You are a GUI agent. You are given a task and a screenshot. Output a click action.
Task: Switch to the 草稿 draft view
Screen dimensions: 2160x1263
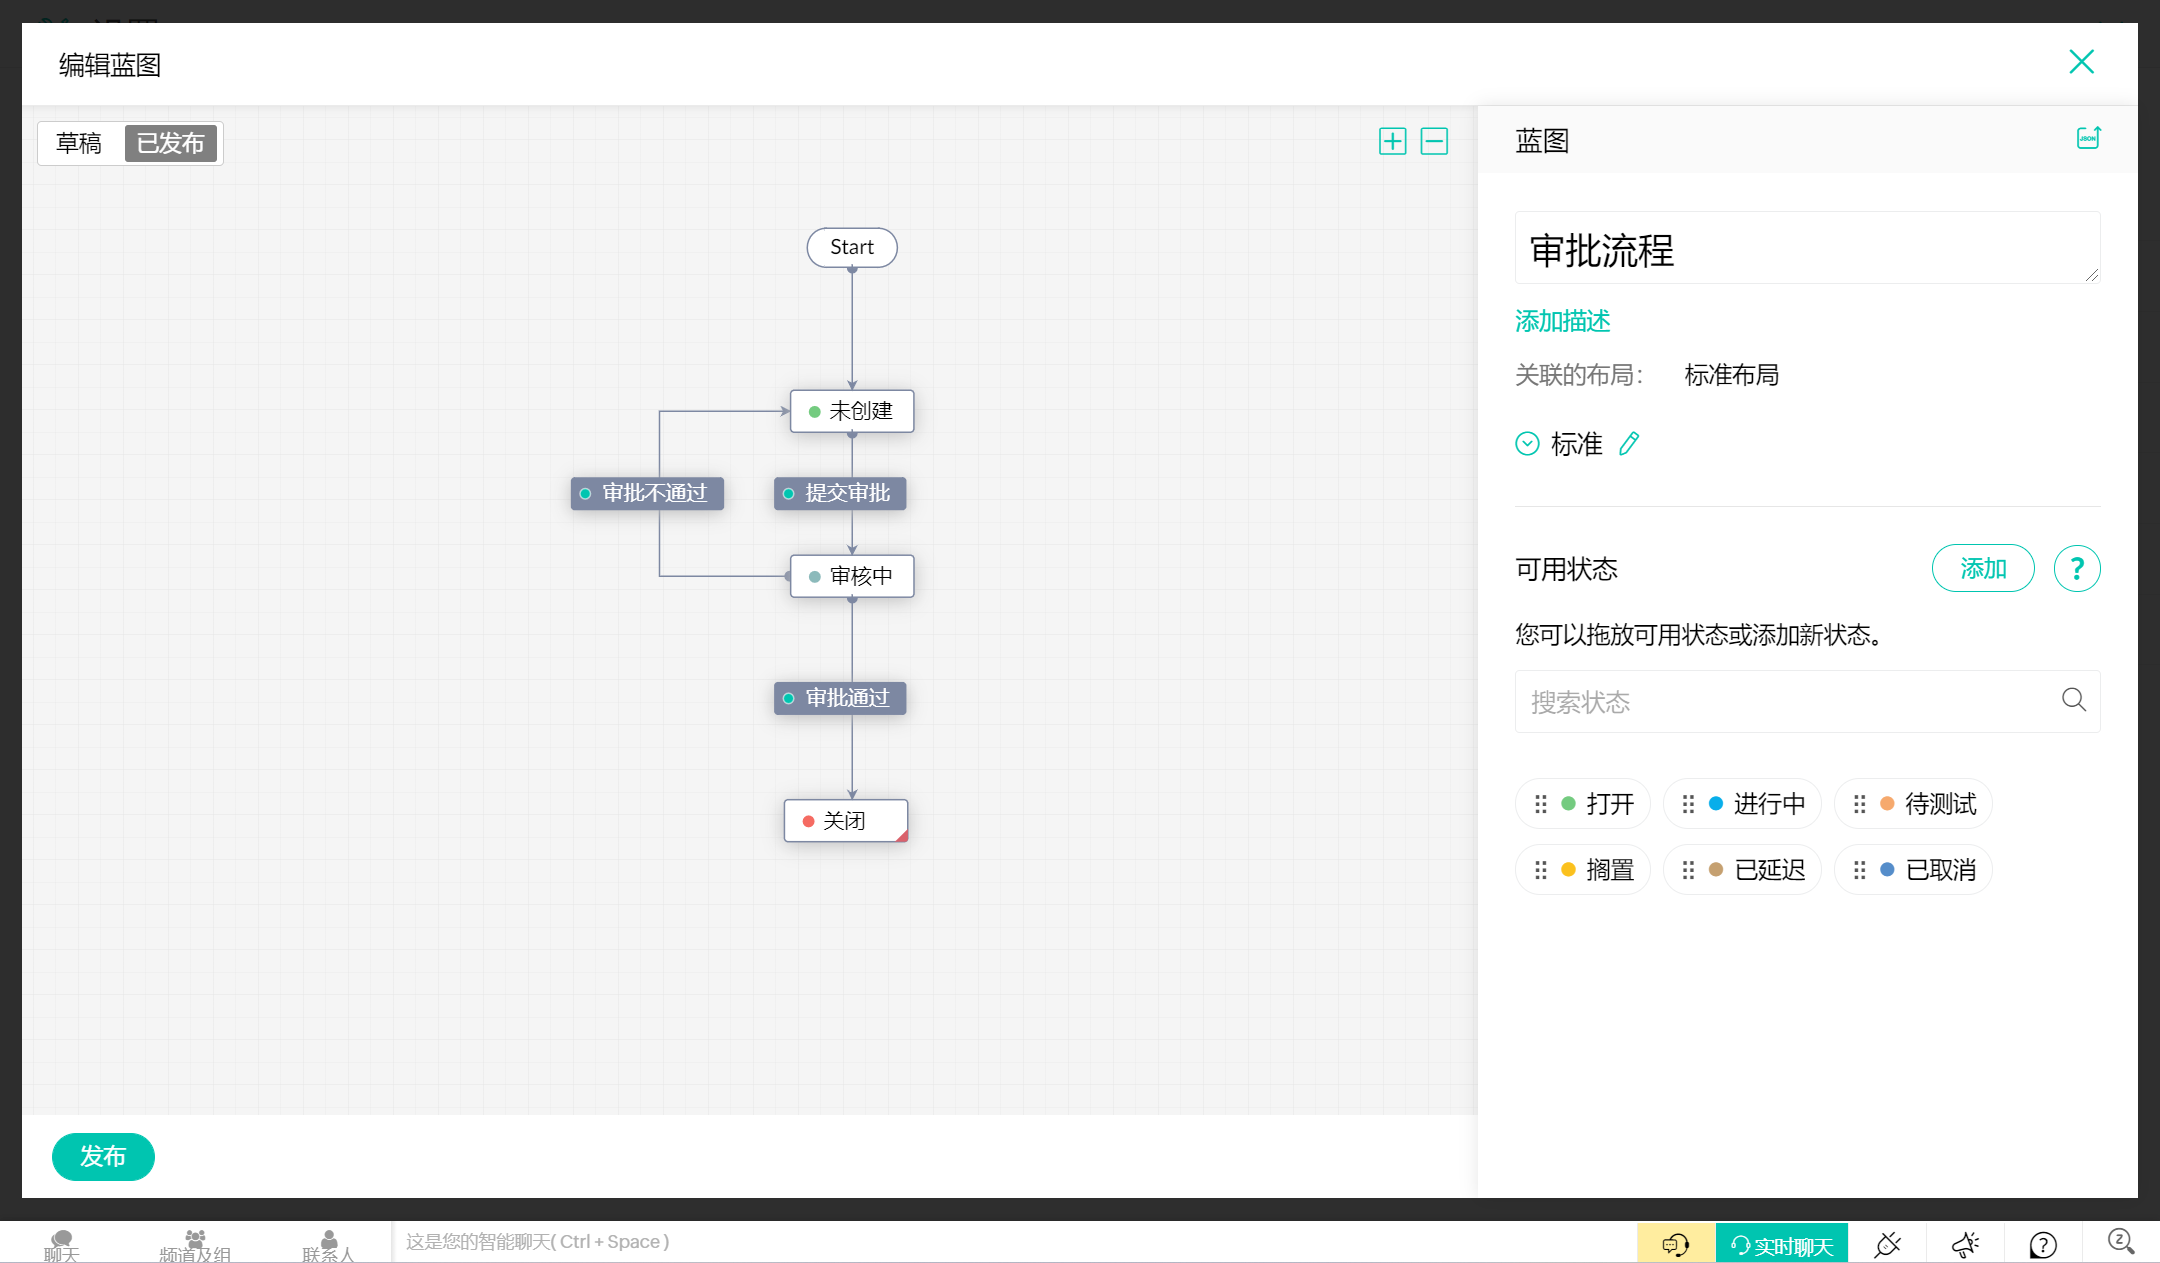pyautogui.click(x=79, y=143)
